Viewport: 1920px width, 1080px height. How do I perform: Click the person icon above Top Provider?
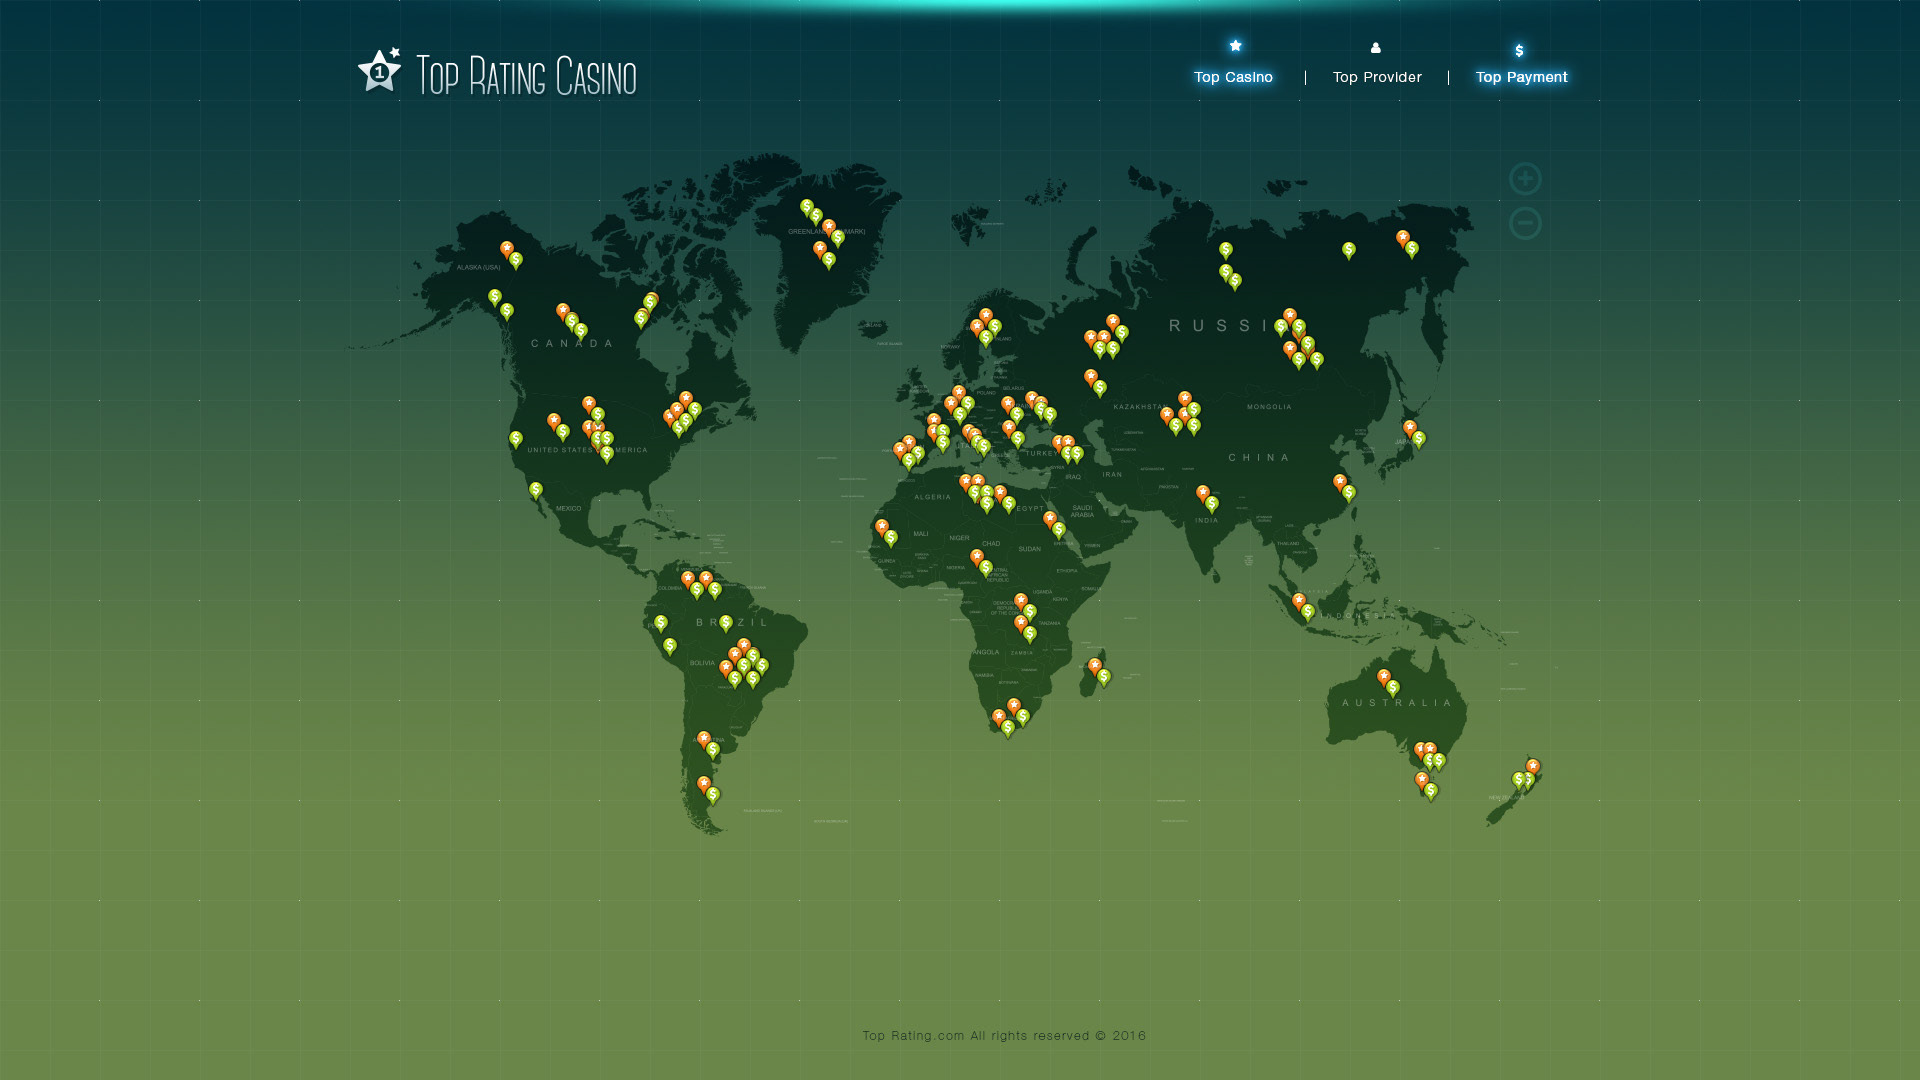pyautogui.click(x=1375, y=47)
